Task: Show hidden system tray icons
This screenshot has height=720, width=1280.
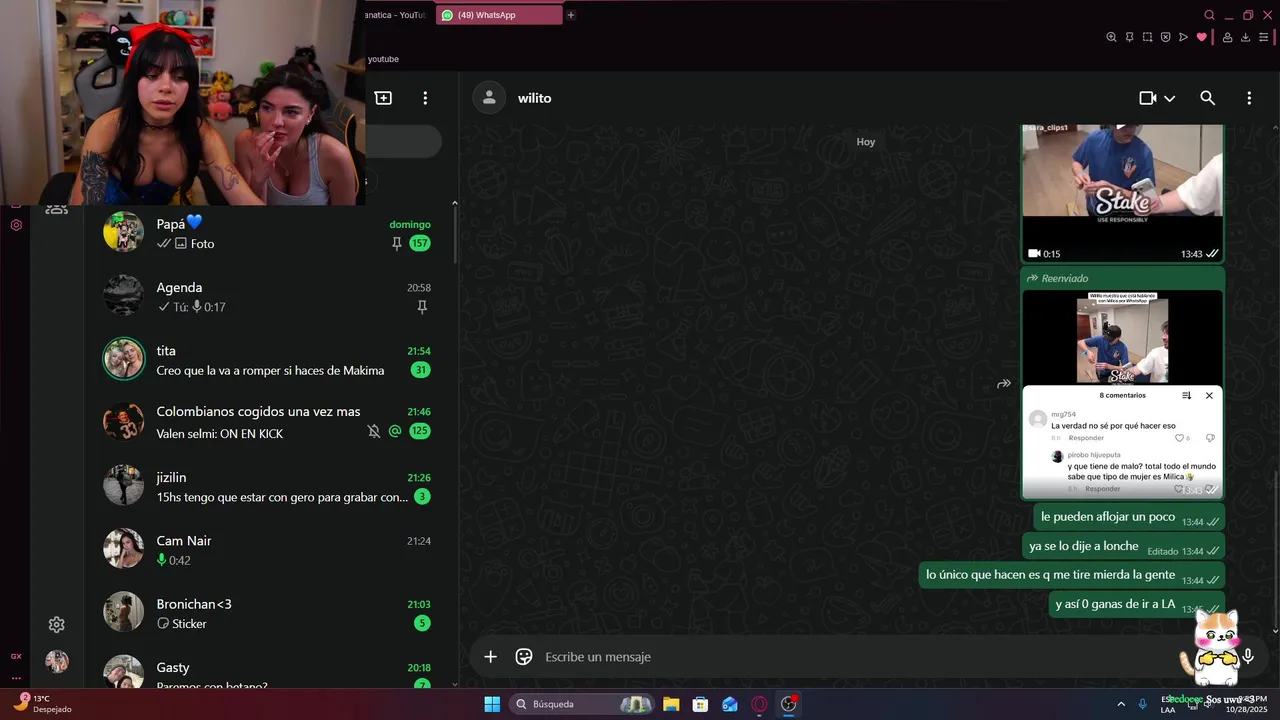Action: tap(1121, 704)
